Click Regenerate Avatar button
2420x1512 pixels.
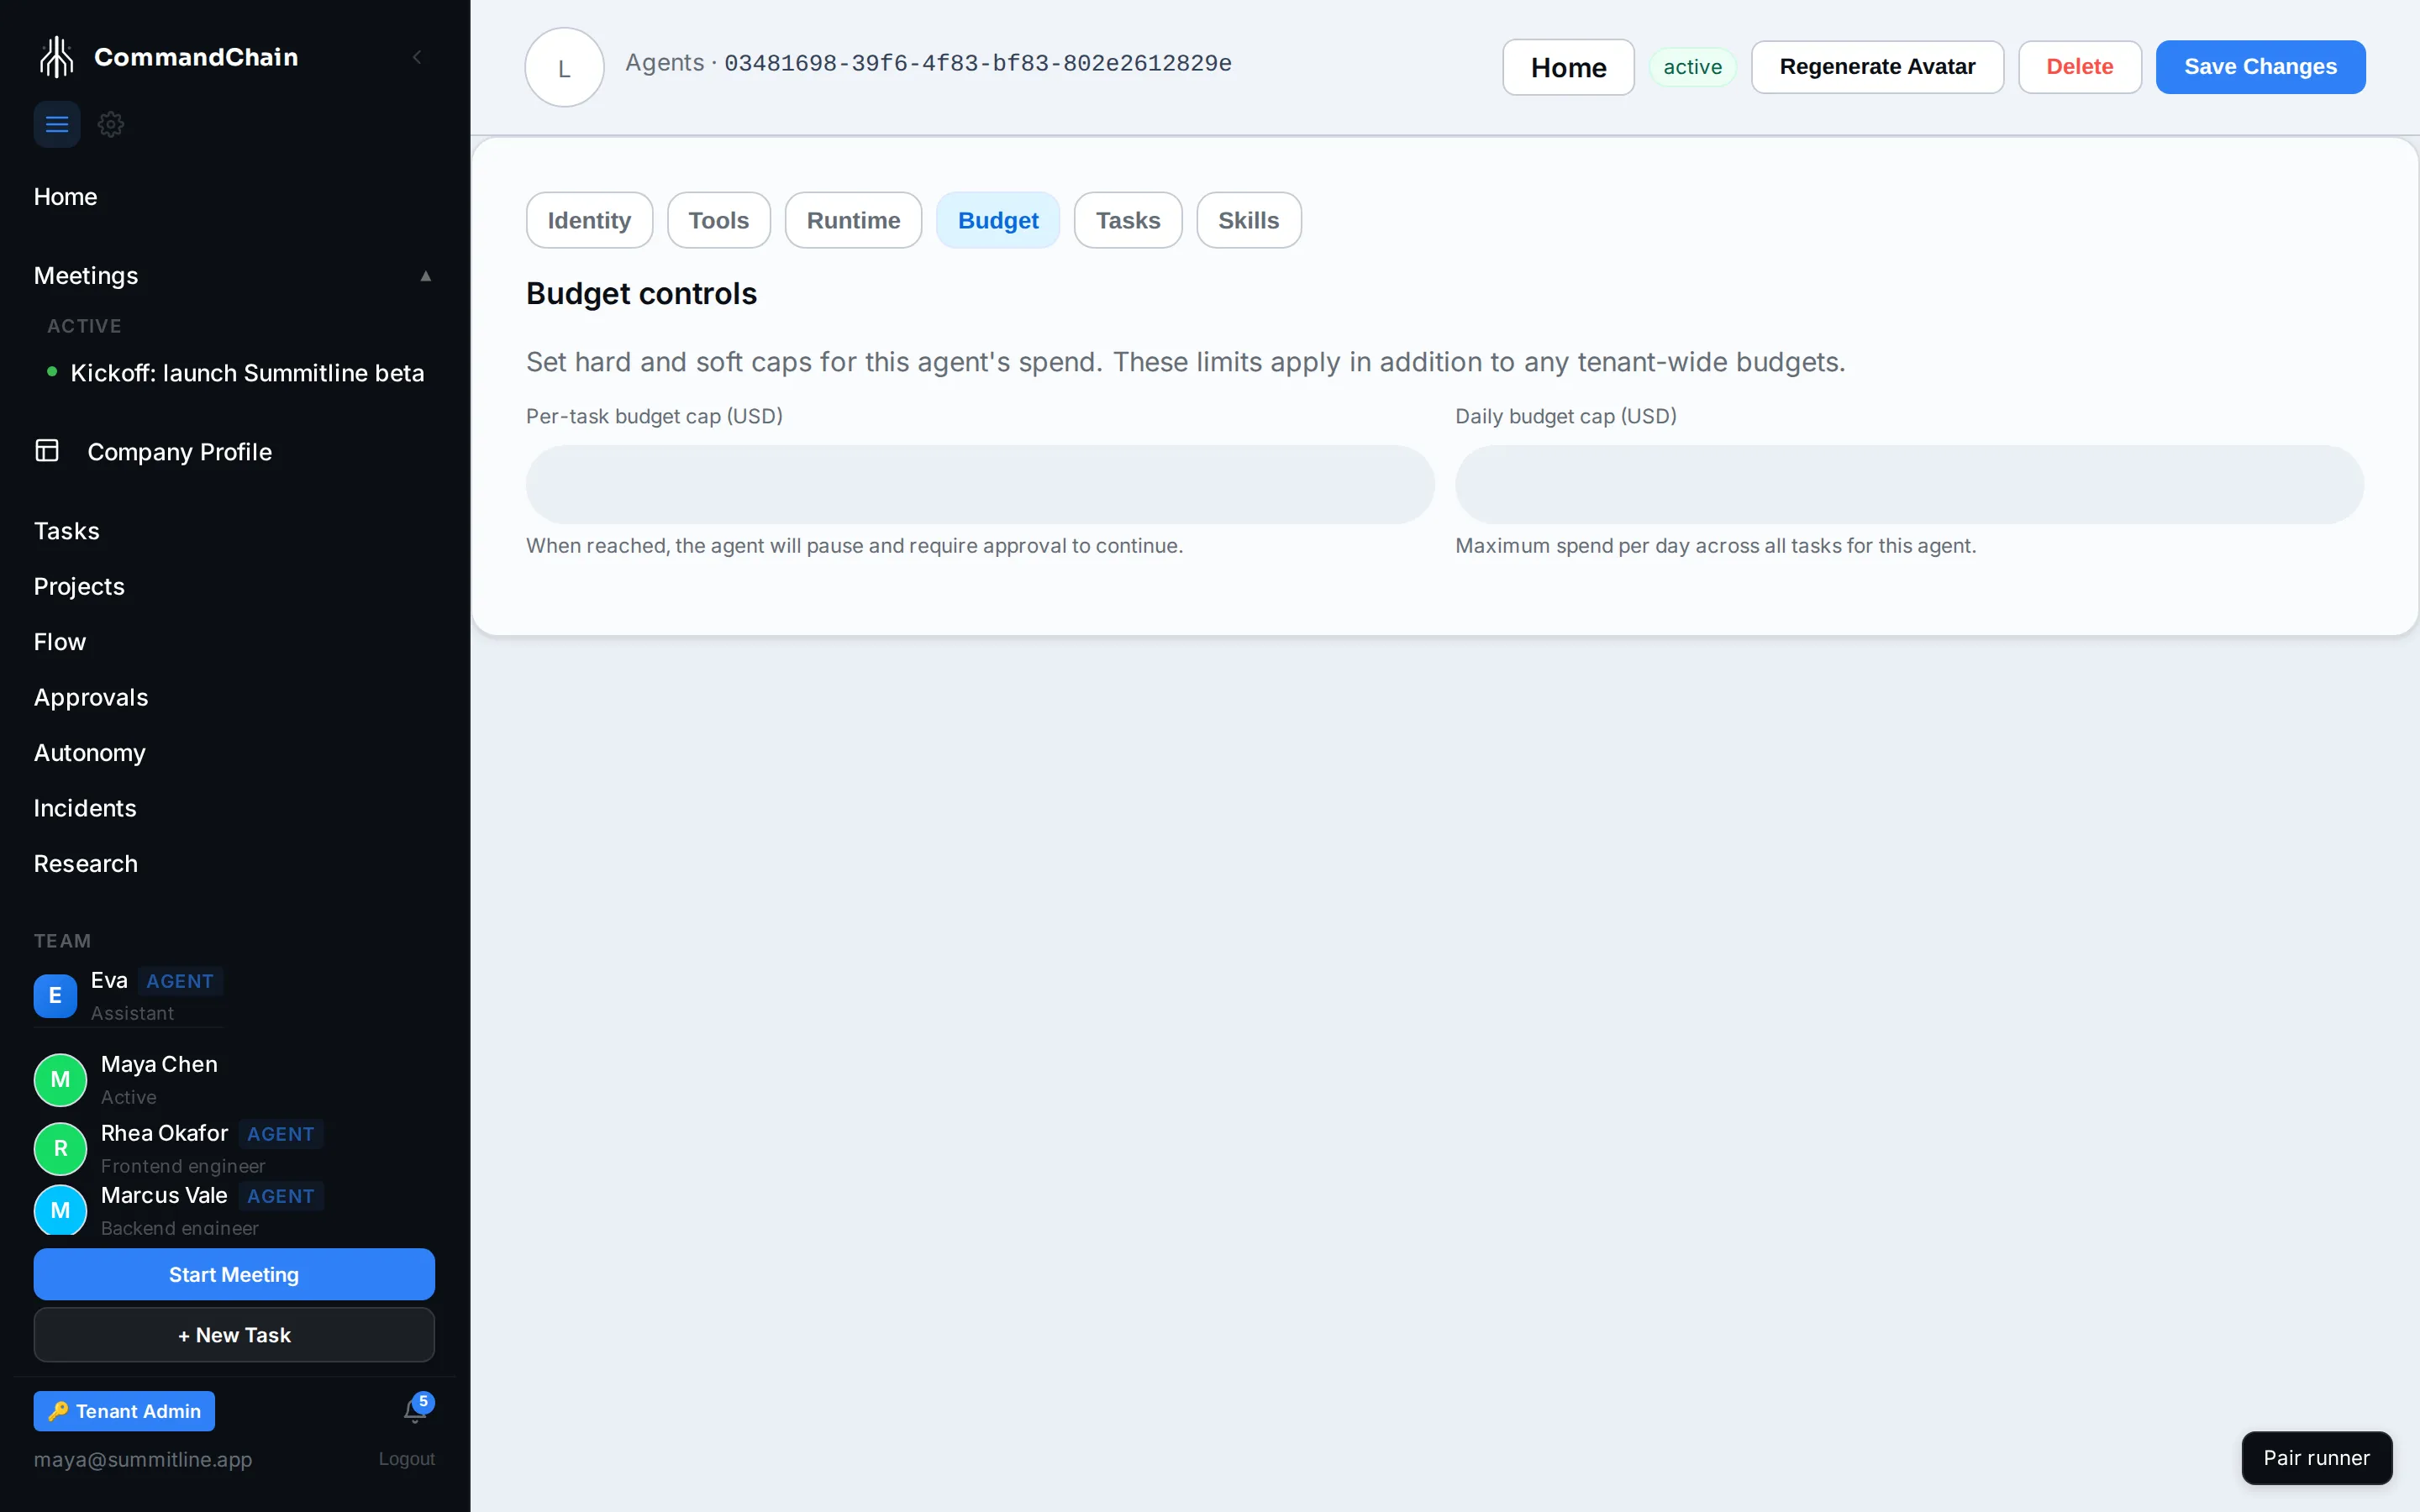(1877, 67)
